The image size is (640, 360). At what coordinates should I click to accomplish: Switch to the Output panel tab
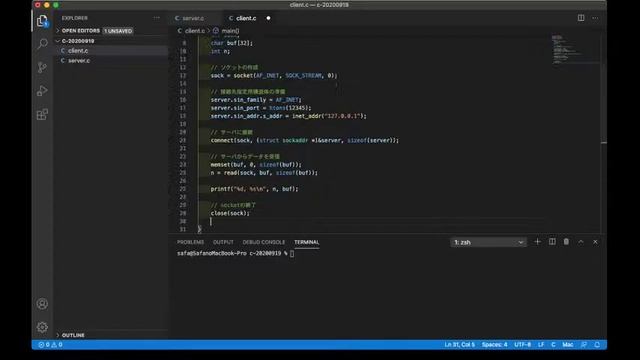[223, 242]
